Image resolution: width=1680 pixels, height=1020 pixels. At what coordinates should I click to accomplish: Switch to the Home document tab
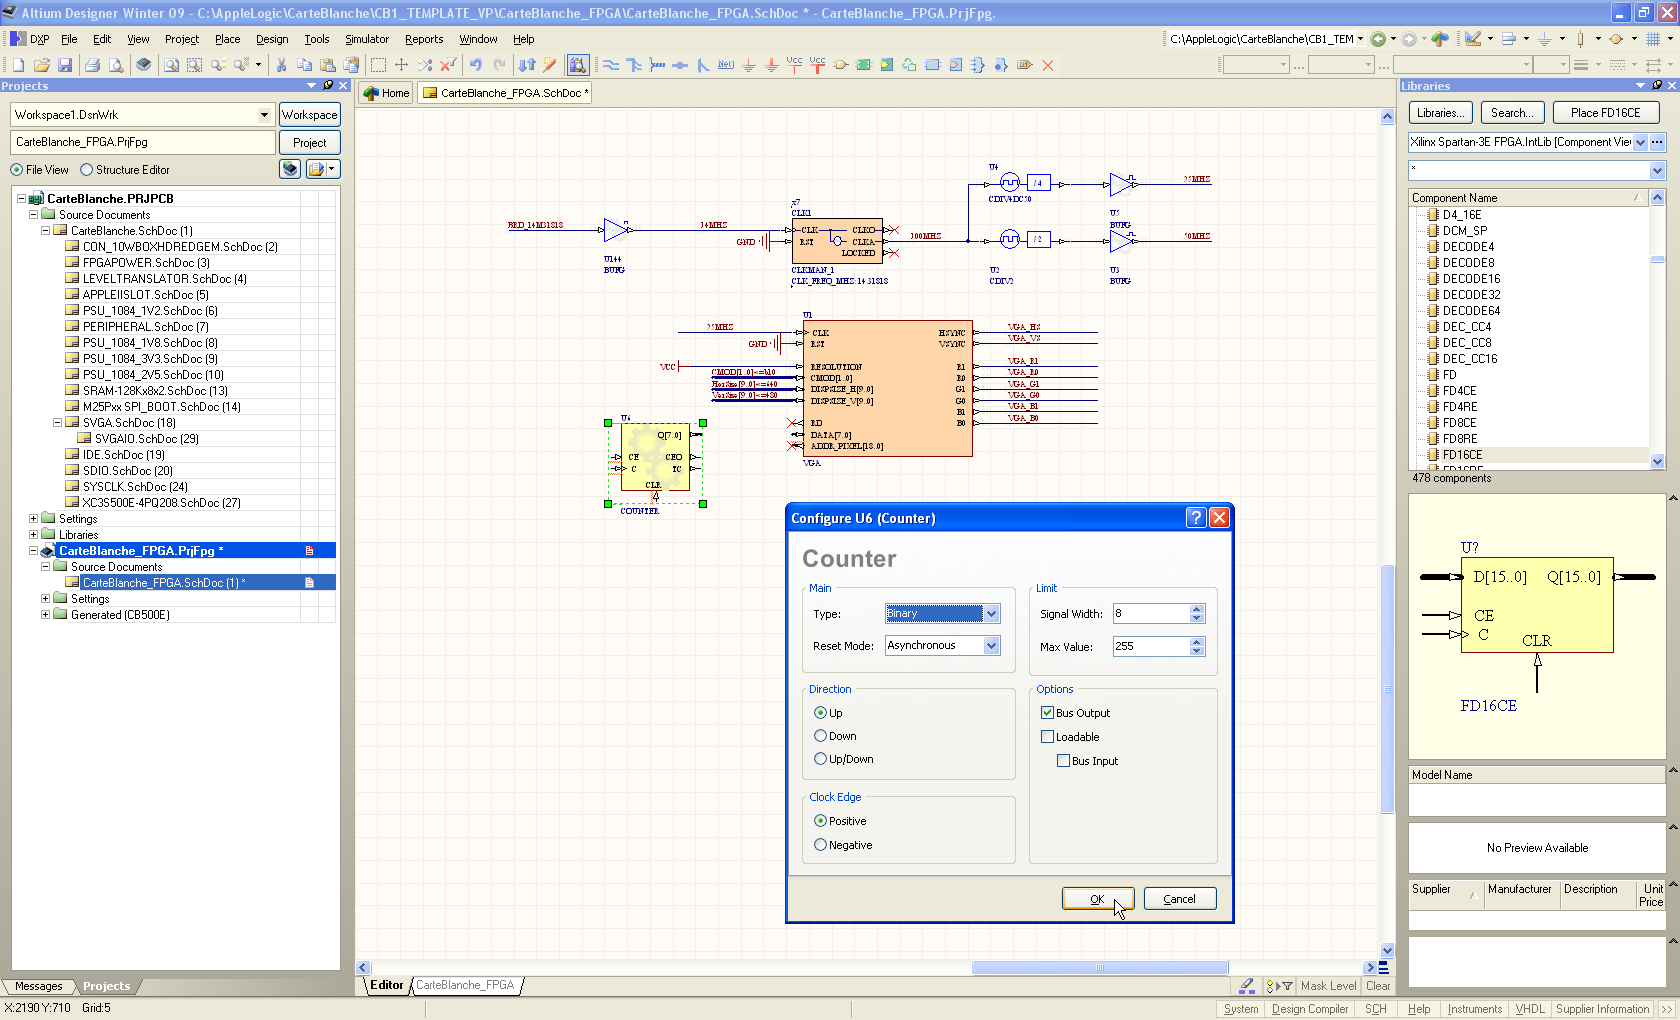click(386, 93)
